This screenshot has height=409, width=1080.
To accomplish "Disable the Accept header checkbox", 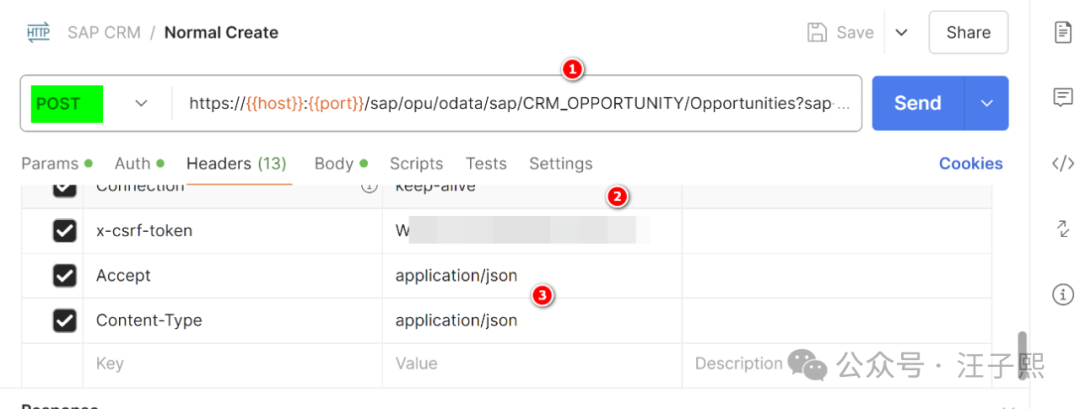I will [65, 275].
